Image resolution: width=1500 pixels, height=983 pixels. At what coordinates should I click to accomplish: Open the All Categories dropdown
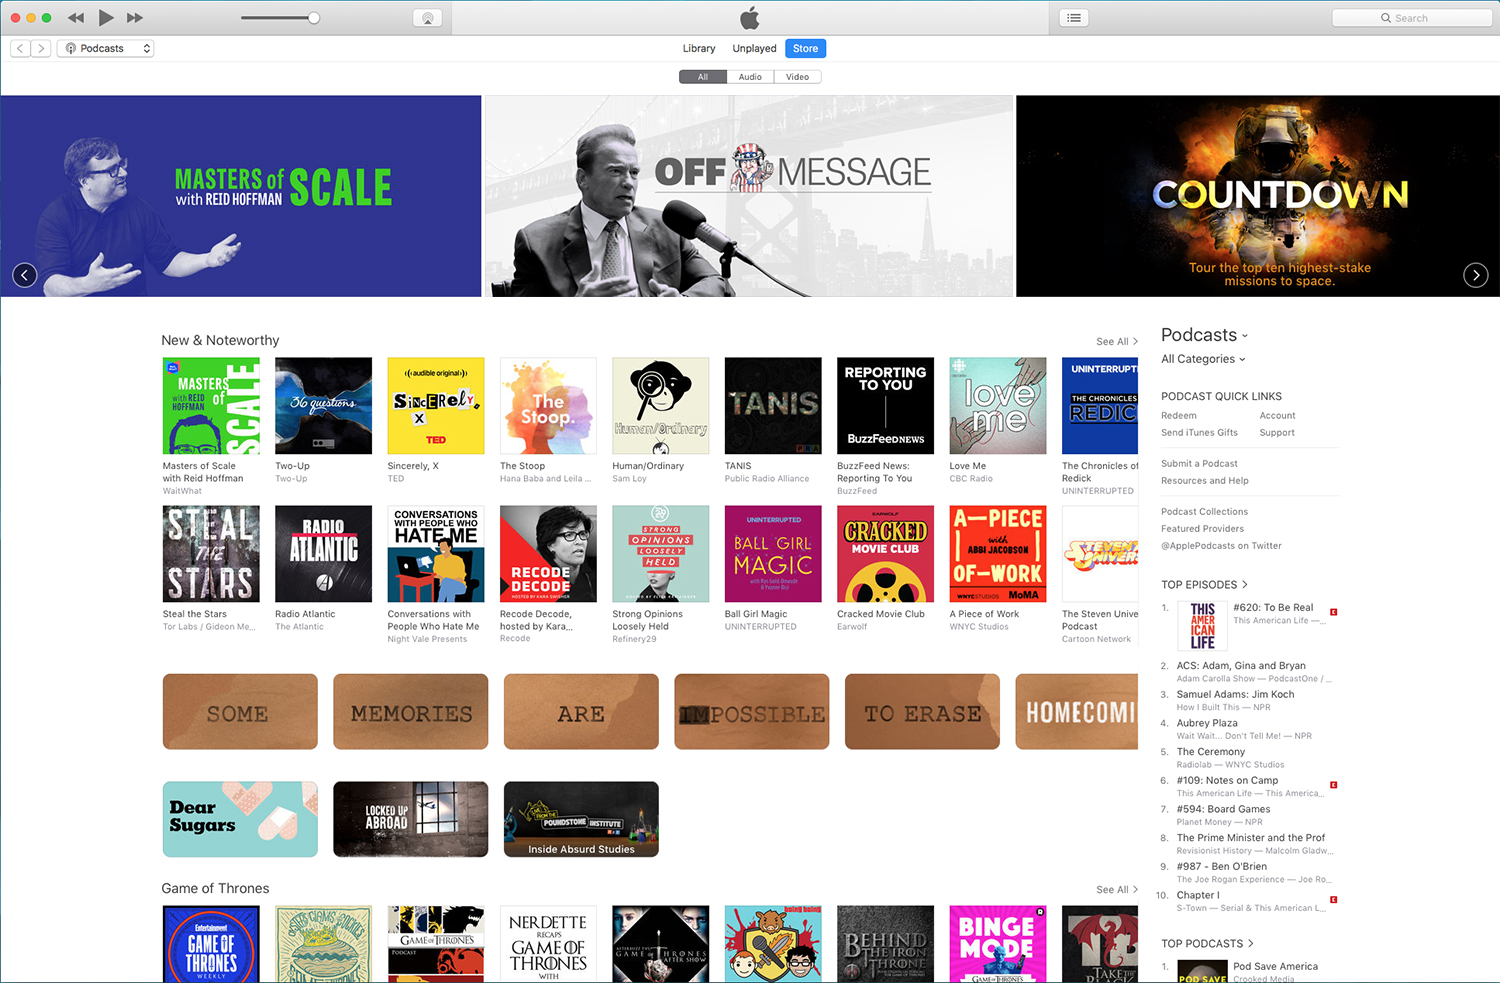tap(1203, 359)
